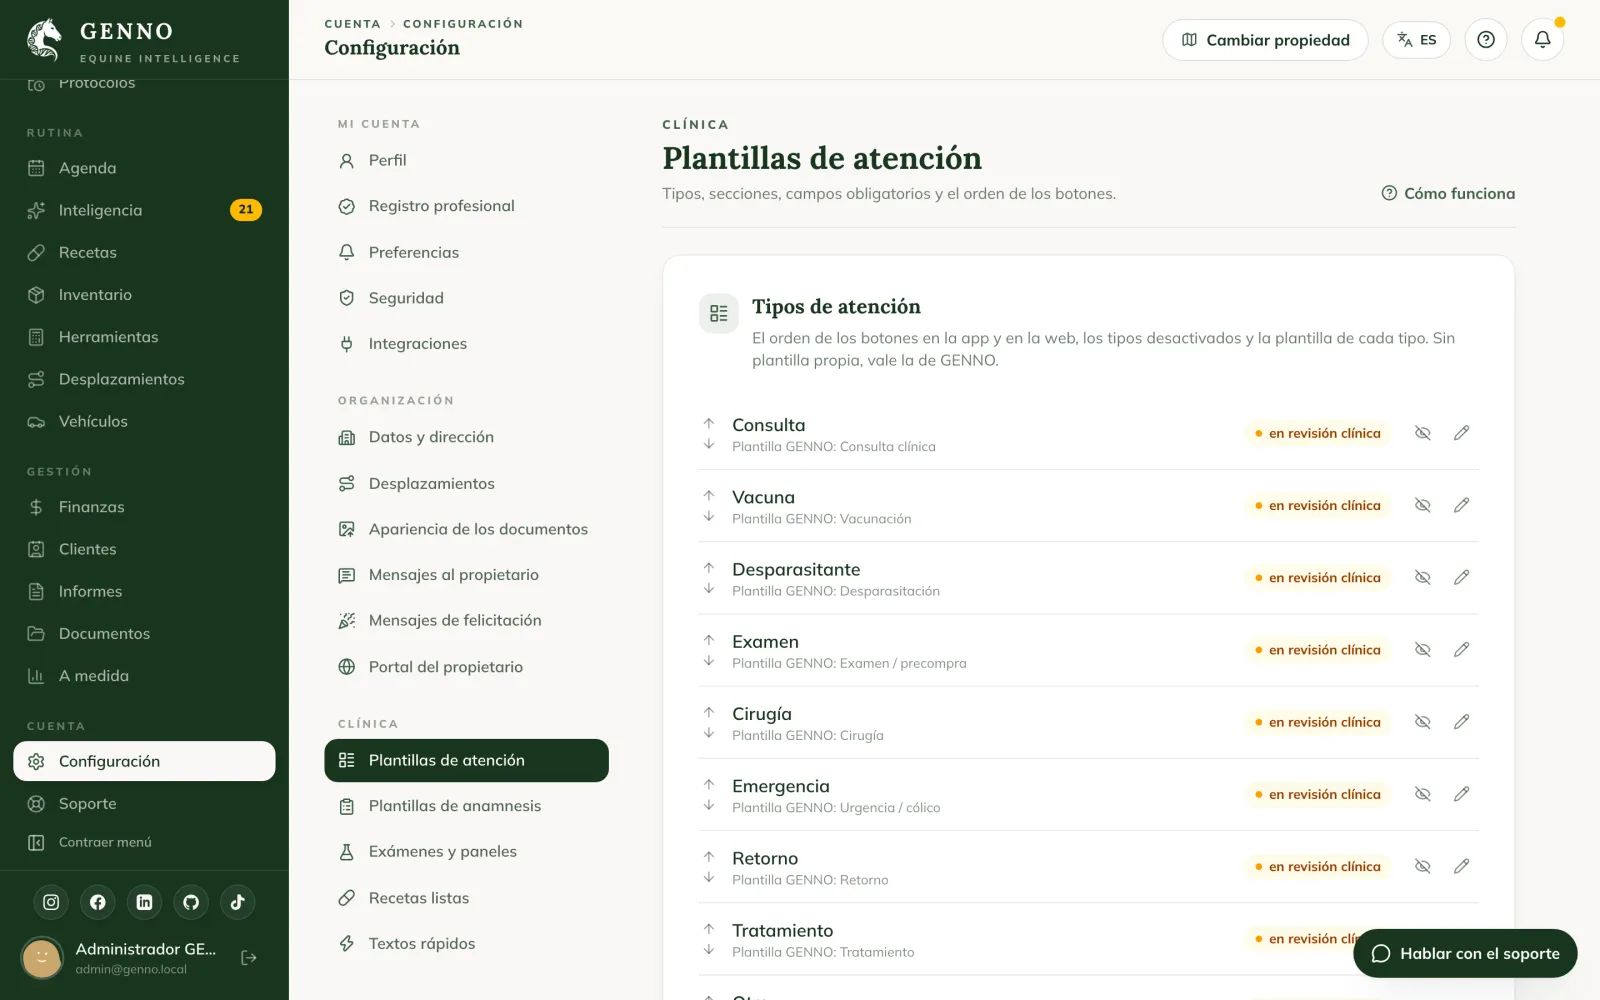Image resolution: width=1600 pixels, height=1000 pixels.
Task: Open Recetas listas settings
Action: coord(466,898)
